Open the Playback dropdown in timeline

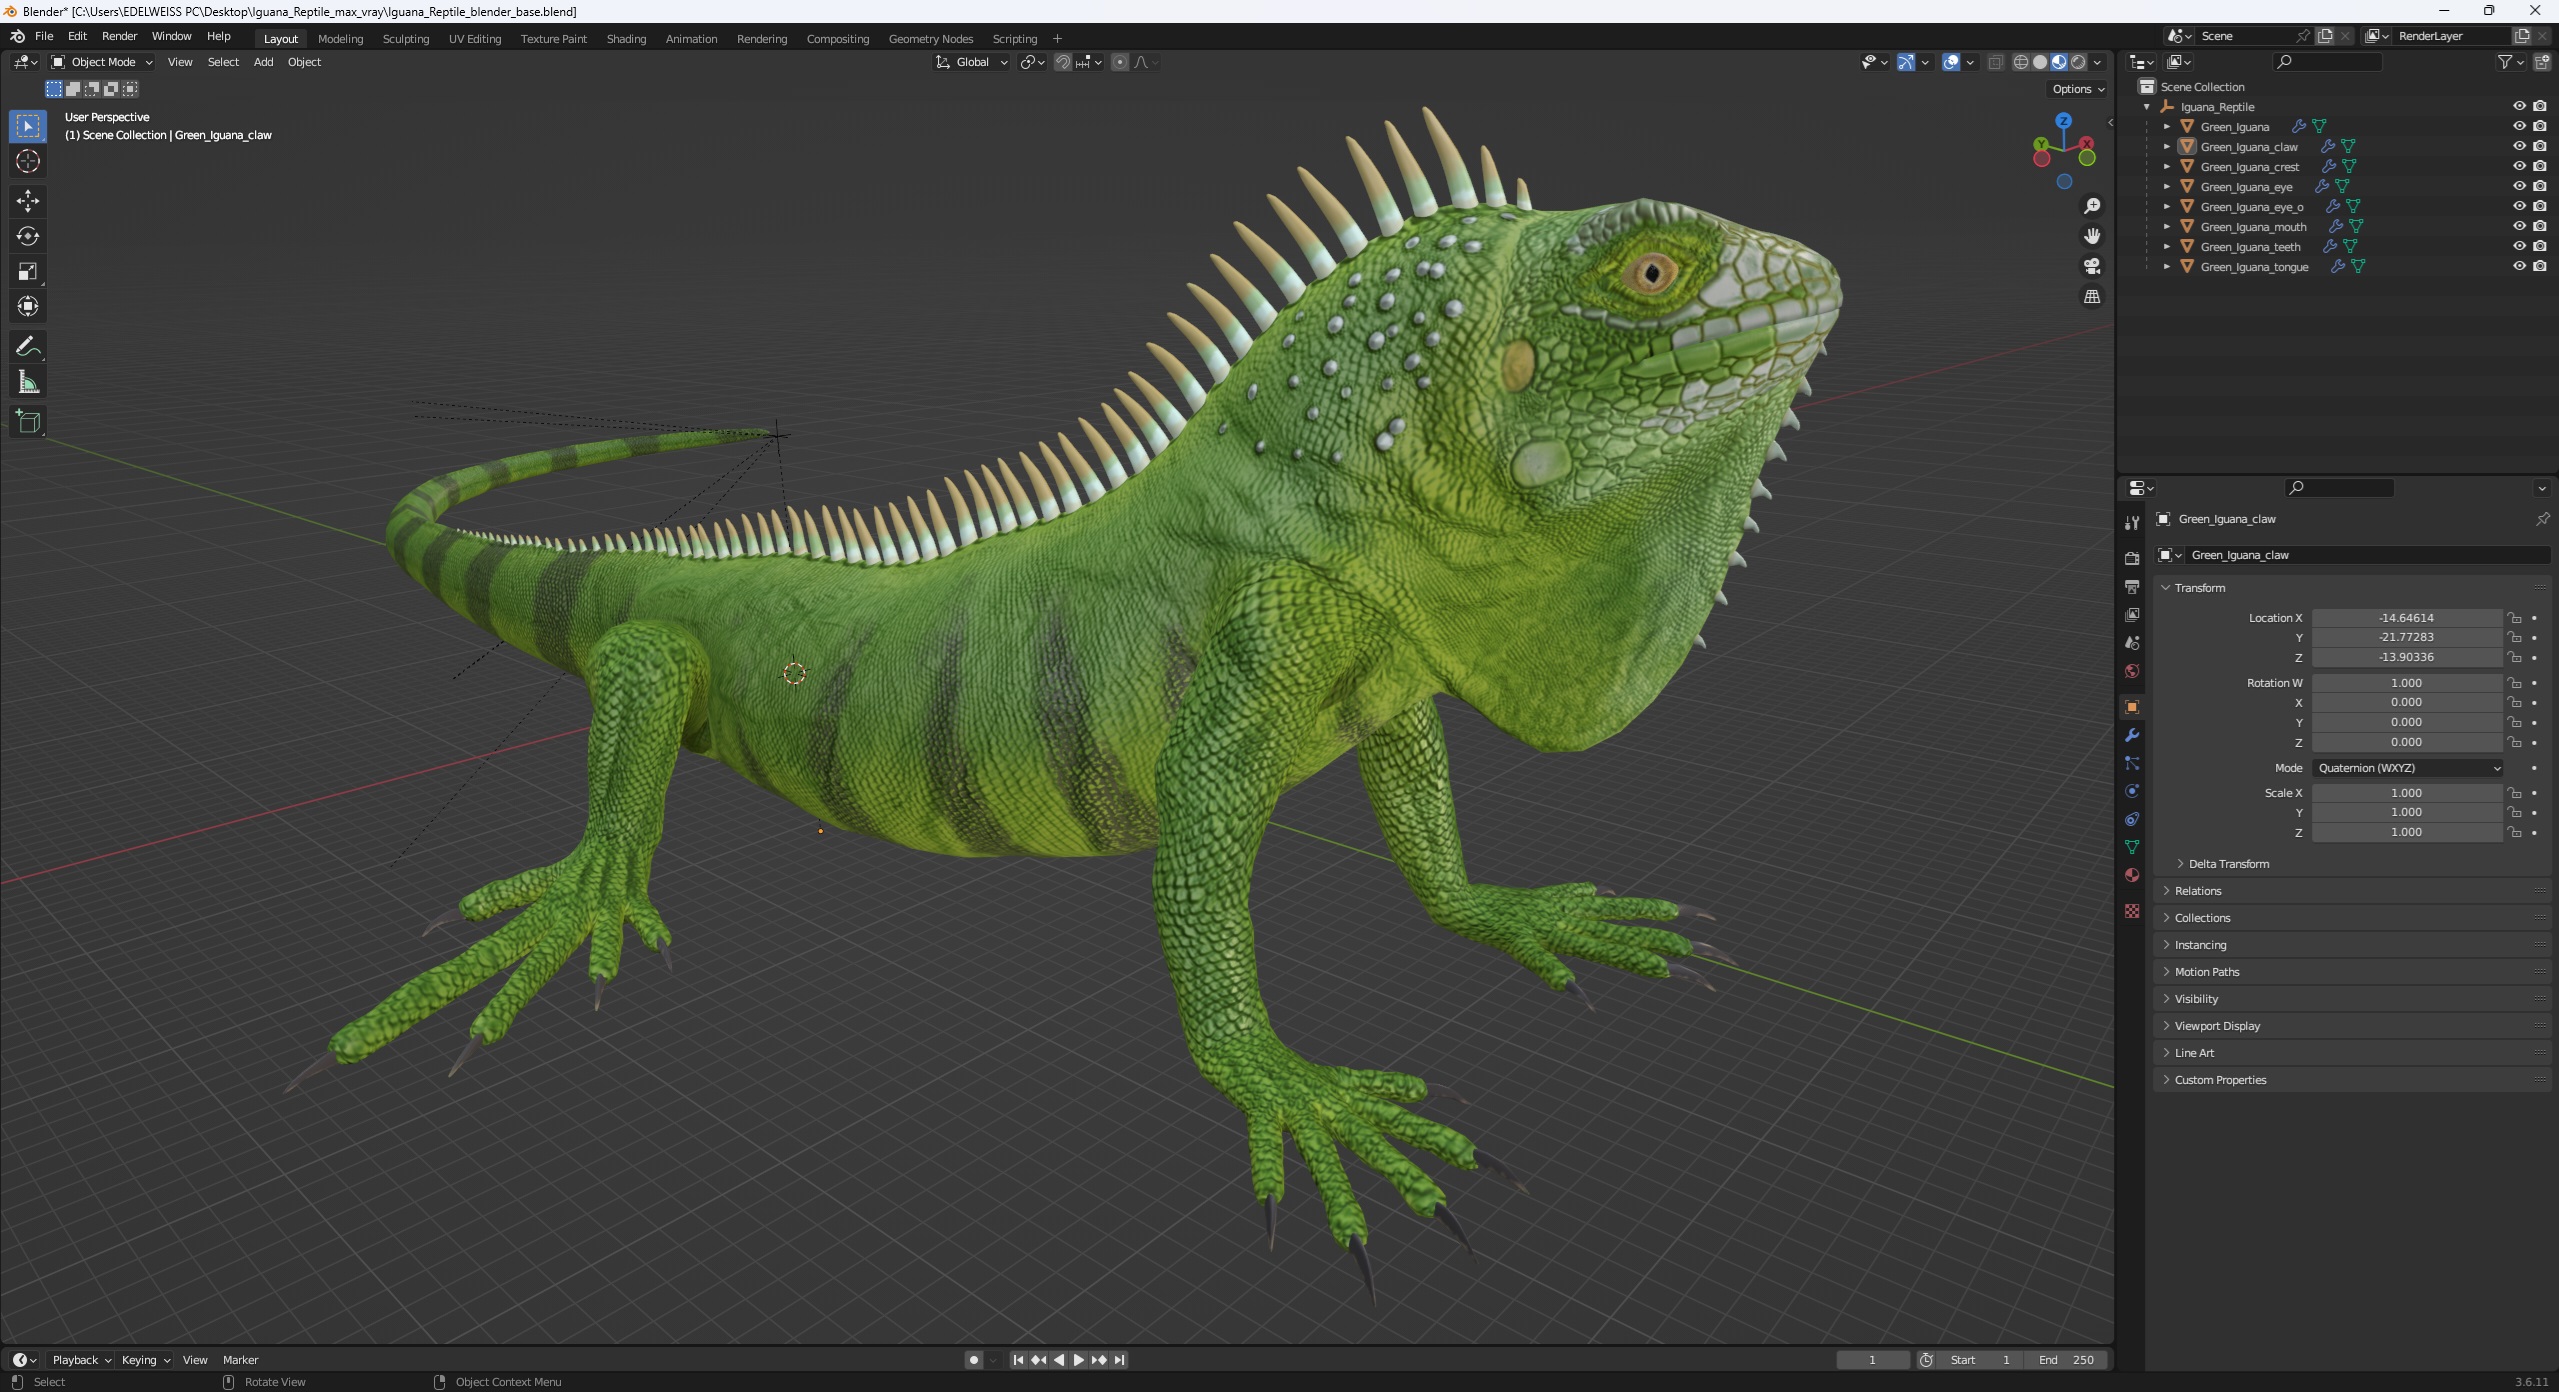pyautogui.click(x=80, y=1360)
